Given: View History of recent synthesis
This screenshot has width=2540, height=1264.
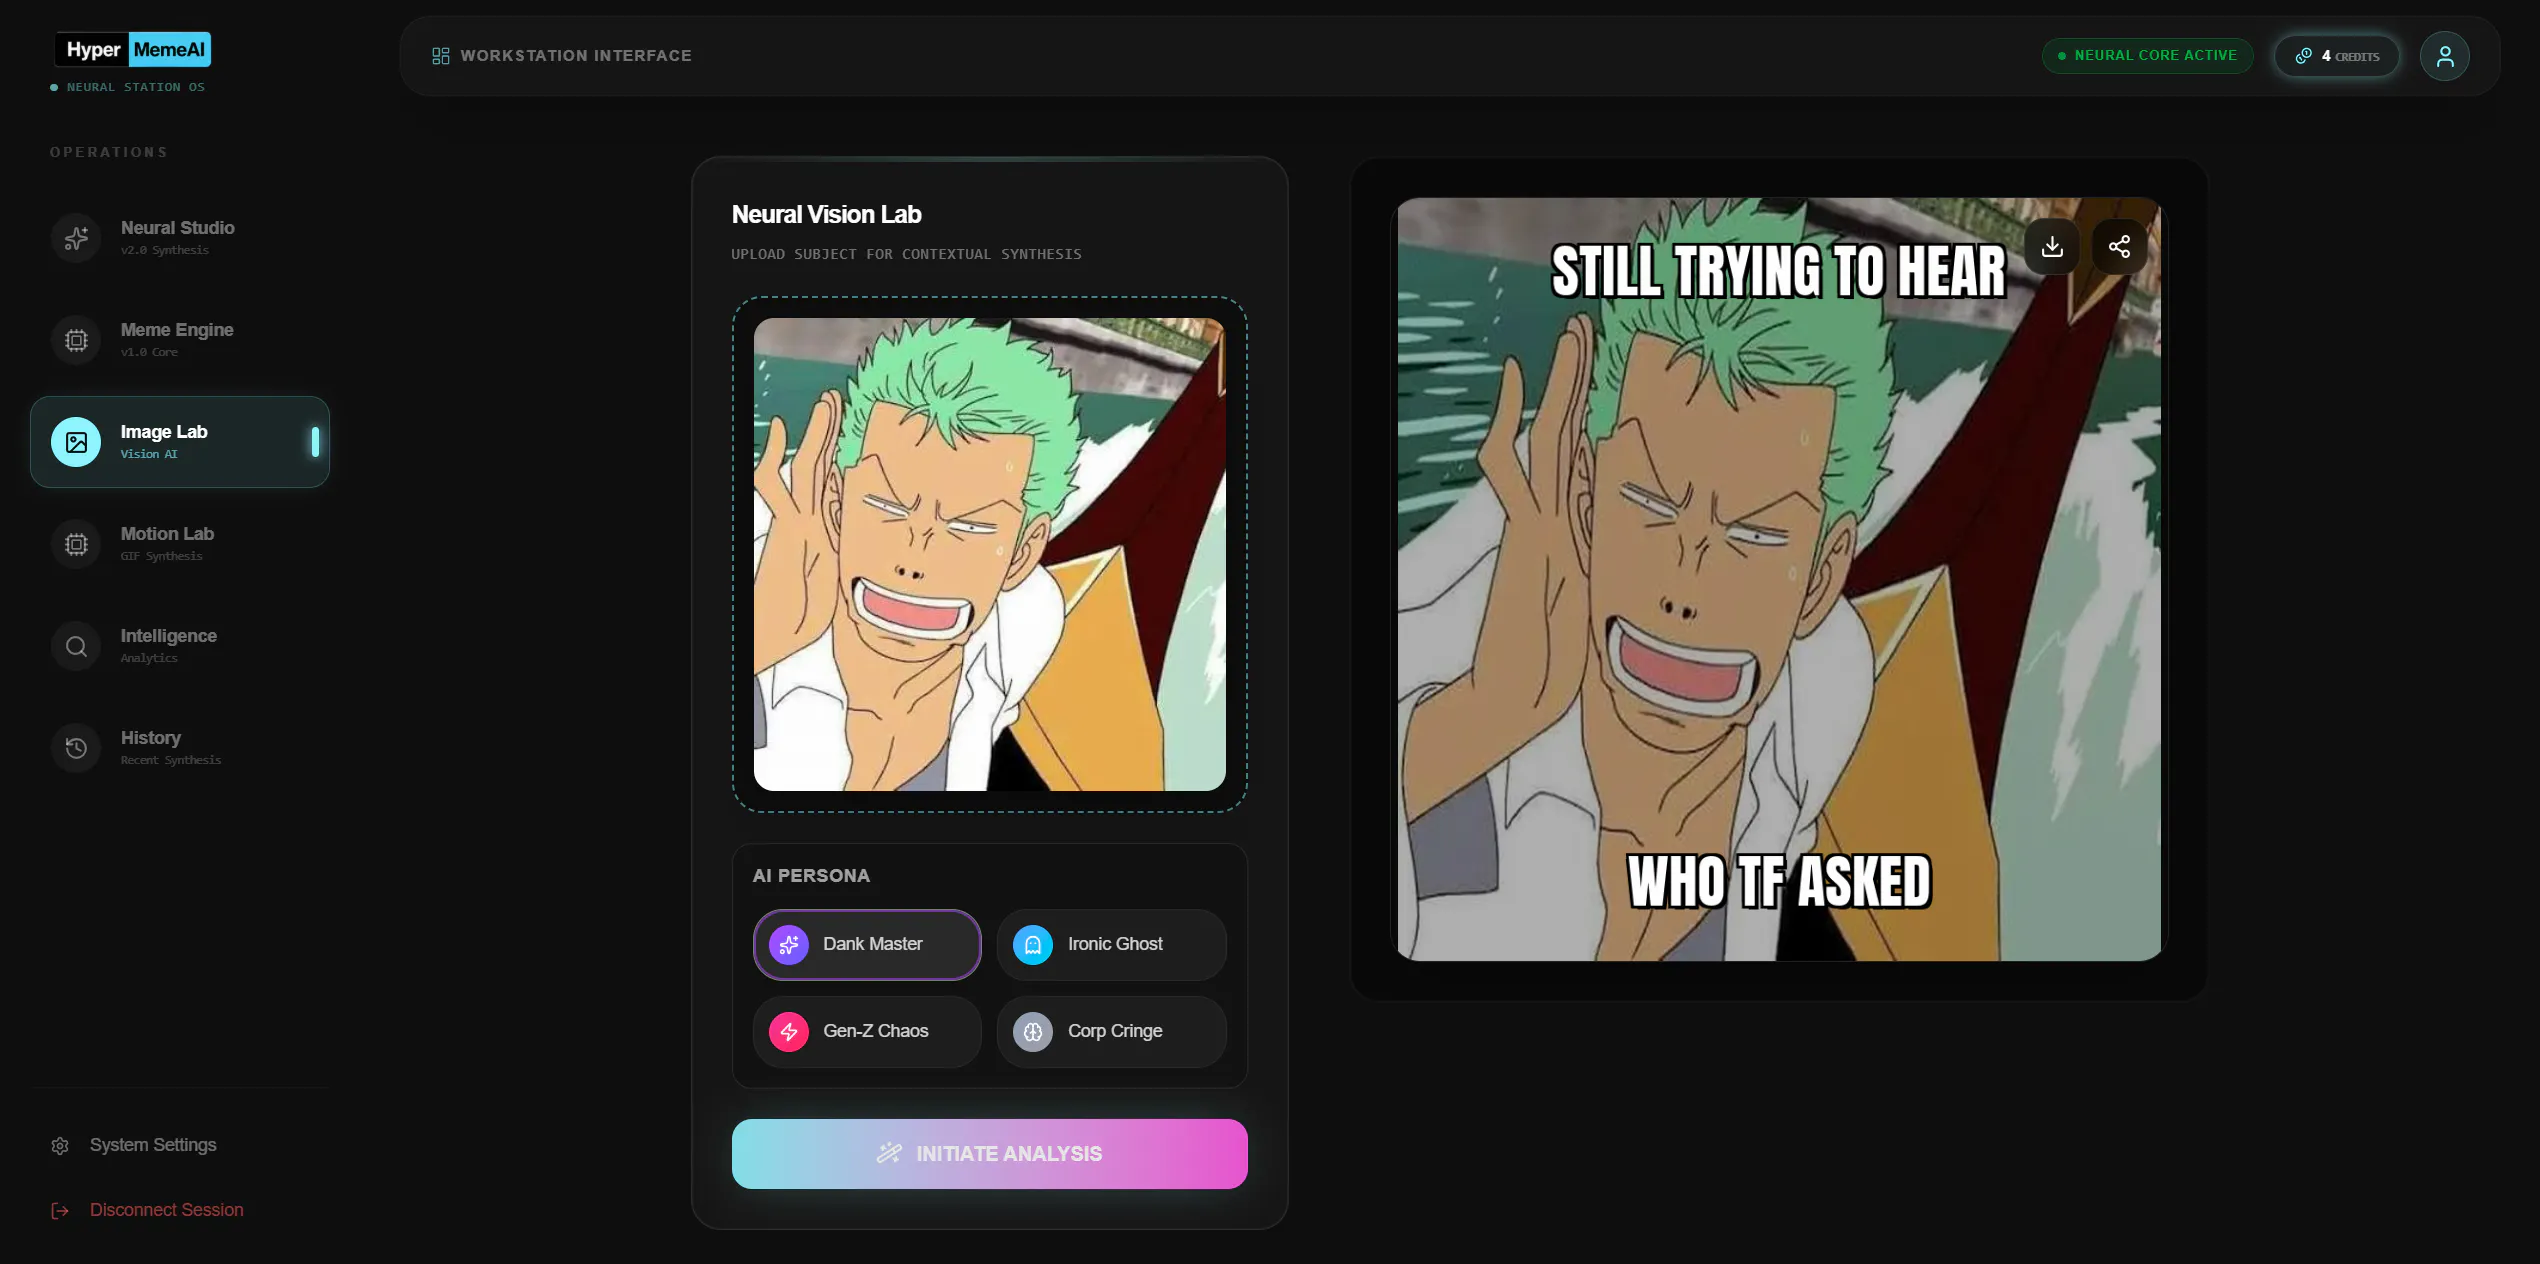Looking at the screenshot, I should pyautogui.click(x=180, y=748).
